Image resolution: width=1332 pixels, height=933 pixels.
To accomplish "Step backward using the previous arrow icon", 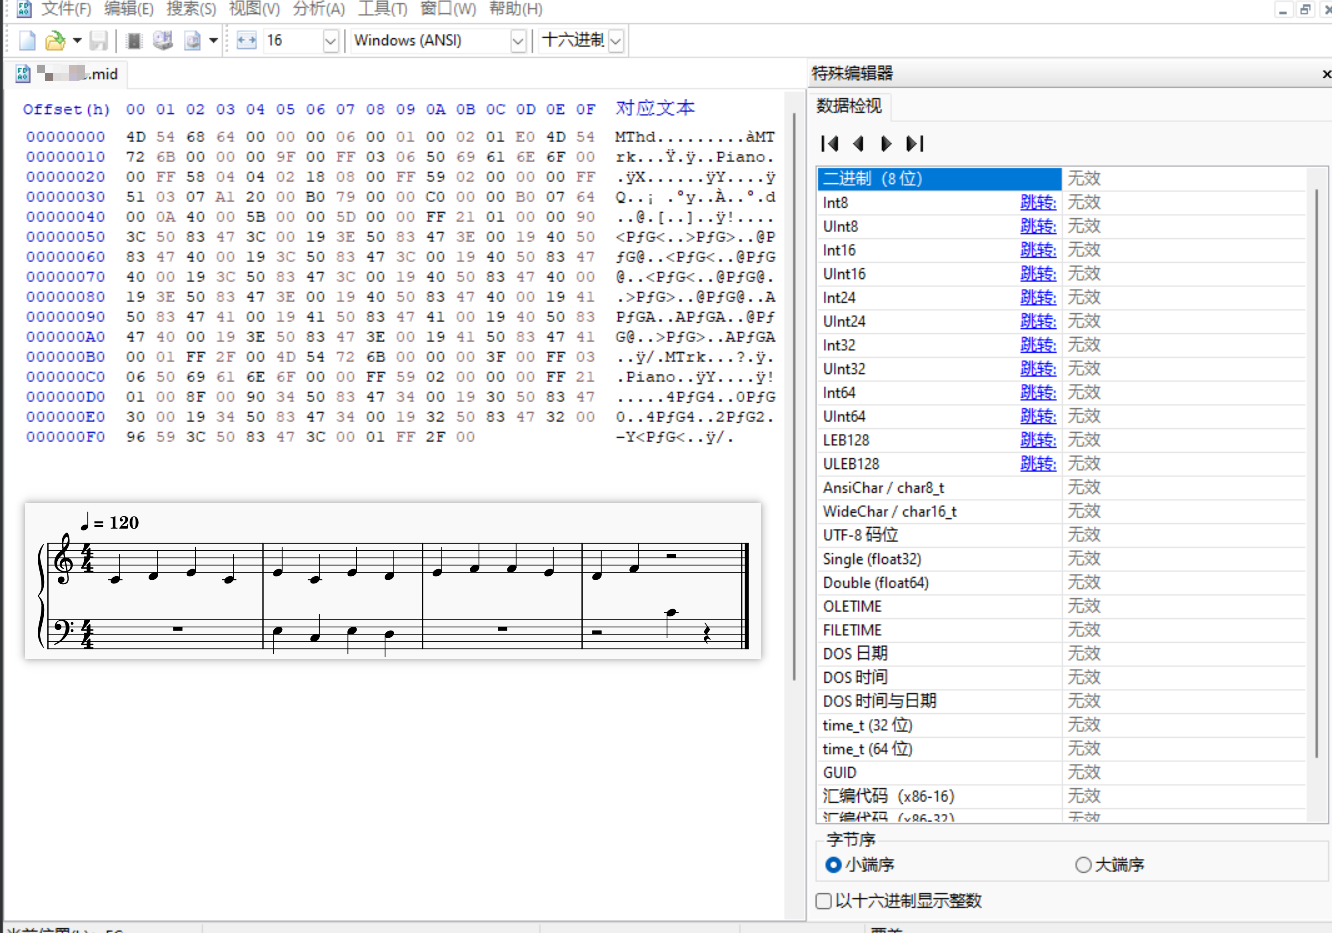I will tap(858, 143).
